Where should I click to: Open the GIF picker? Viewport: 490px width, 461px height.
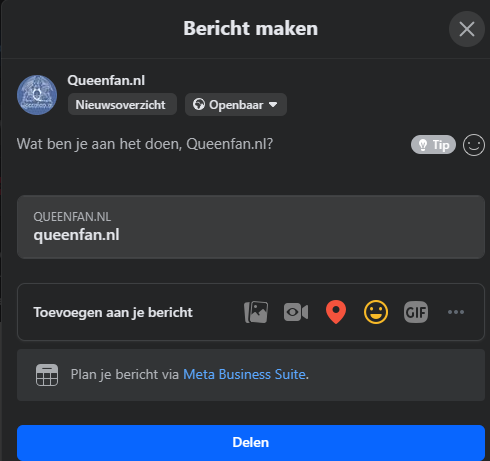pos(416,312)
